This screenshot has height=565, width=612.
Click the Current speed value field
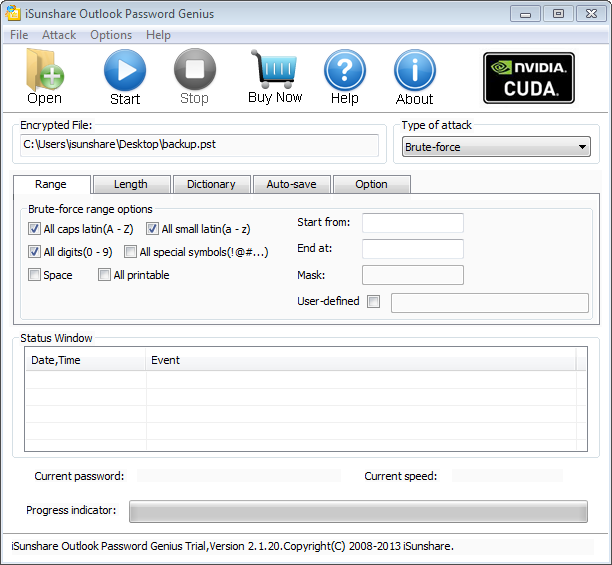tap(507, 476)
